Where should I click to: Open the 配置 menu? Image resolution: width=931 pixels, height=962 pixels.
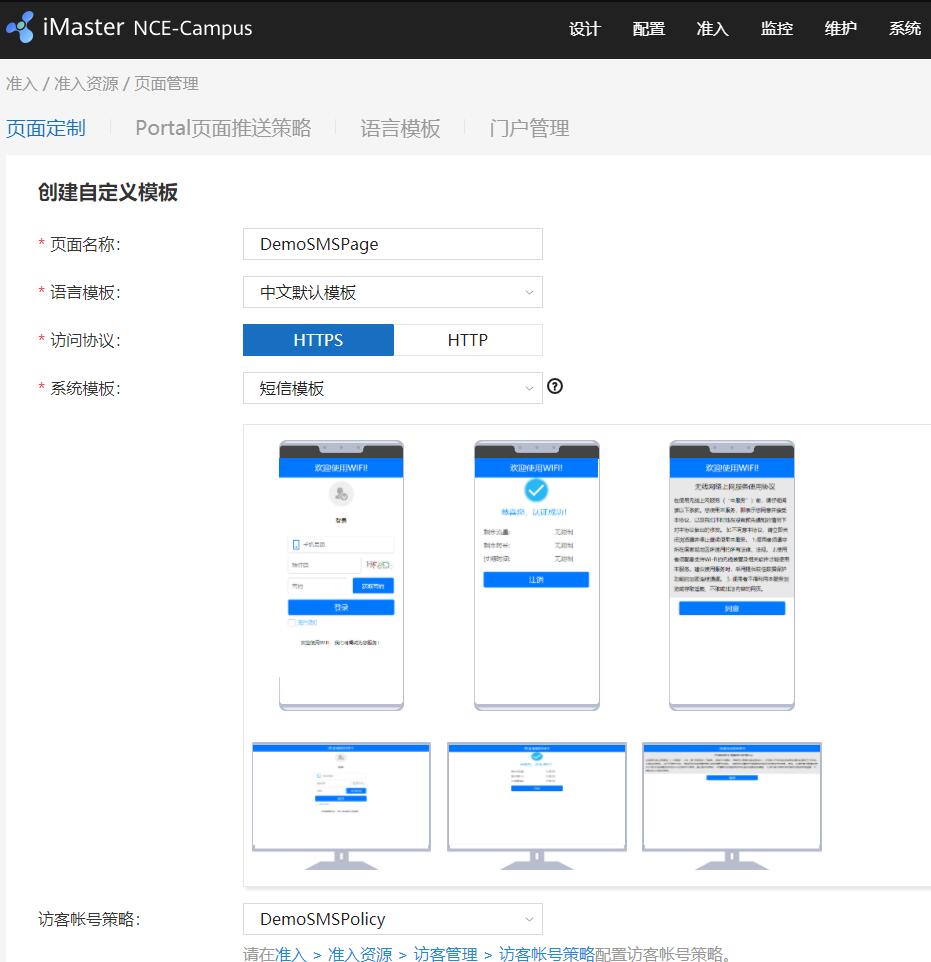(648, 29)
